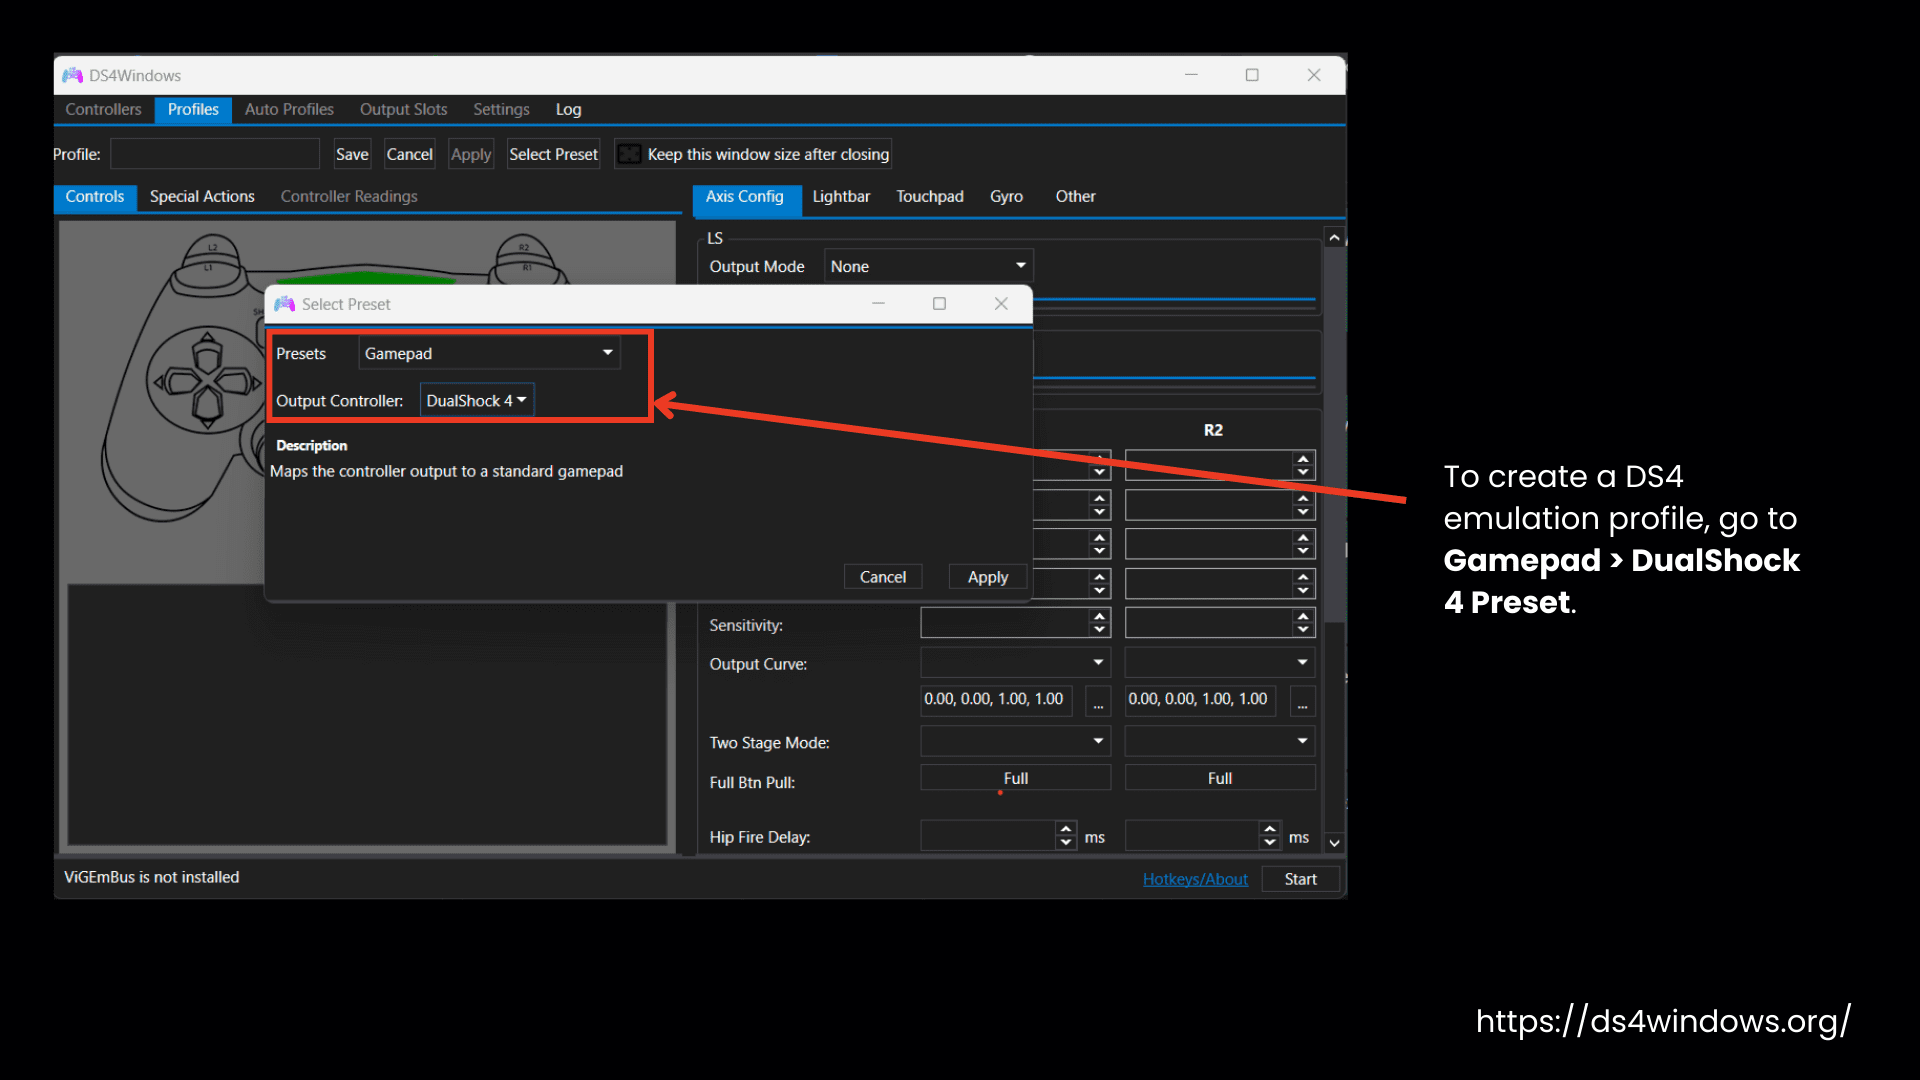Switch to the Controllers tab

pos(103,109)
